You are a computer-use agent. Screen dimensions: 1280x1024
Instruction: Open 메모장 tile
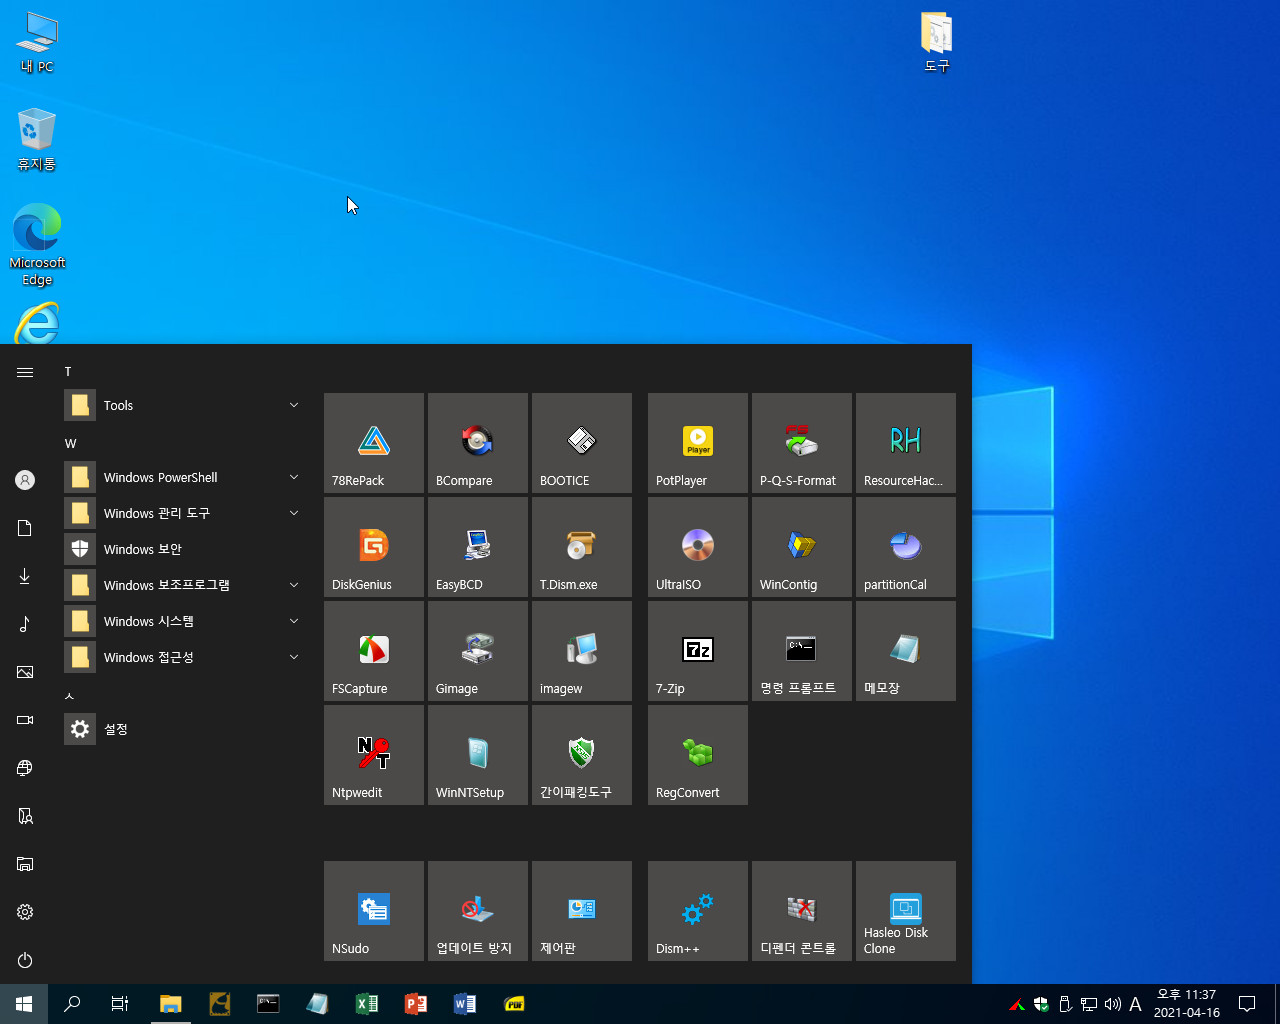pyautogui.click(x=906, y=651)
